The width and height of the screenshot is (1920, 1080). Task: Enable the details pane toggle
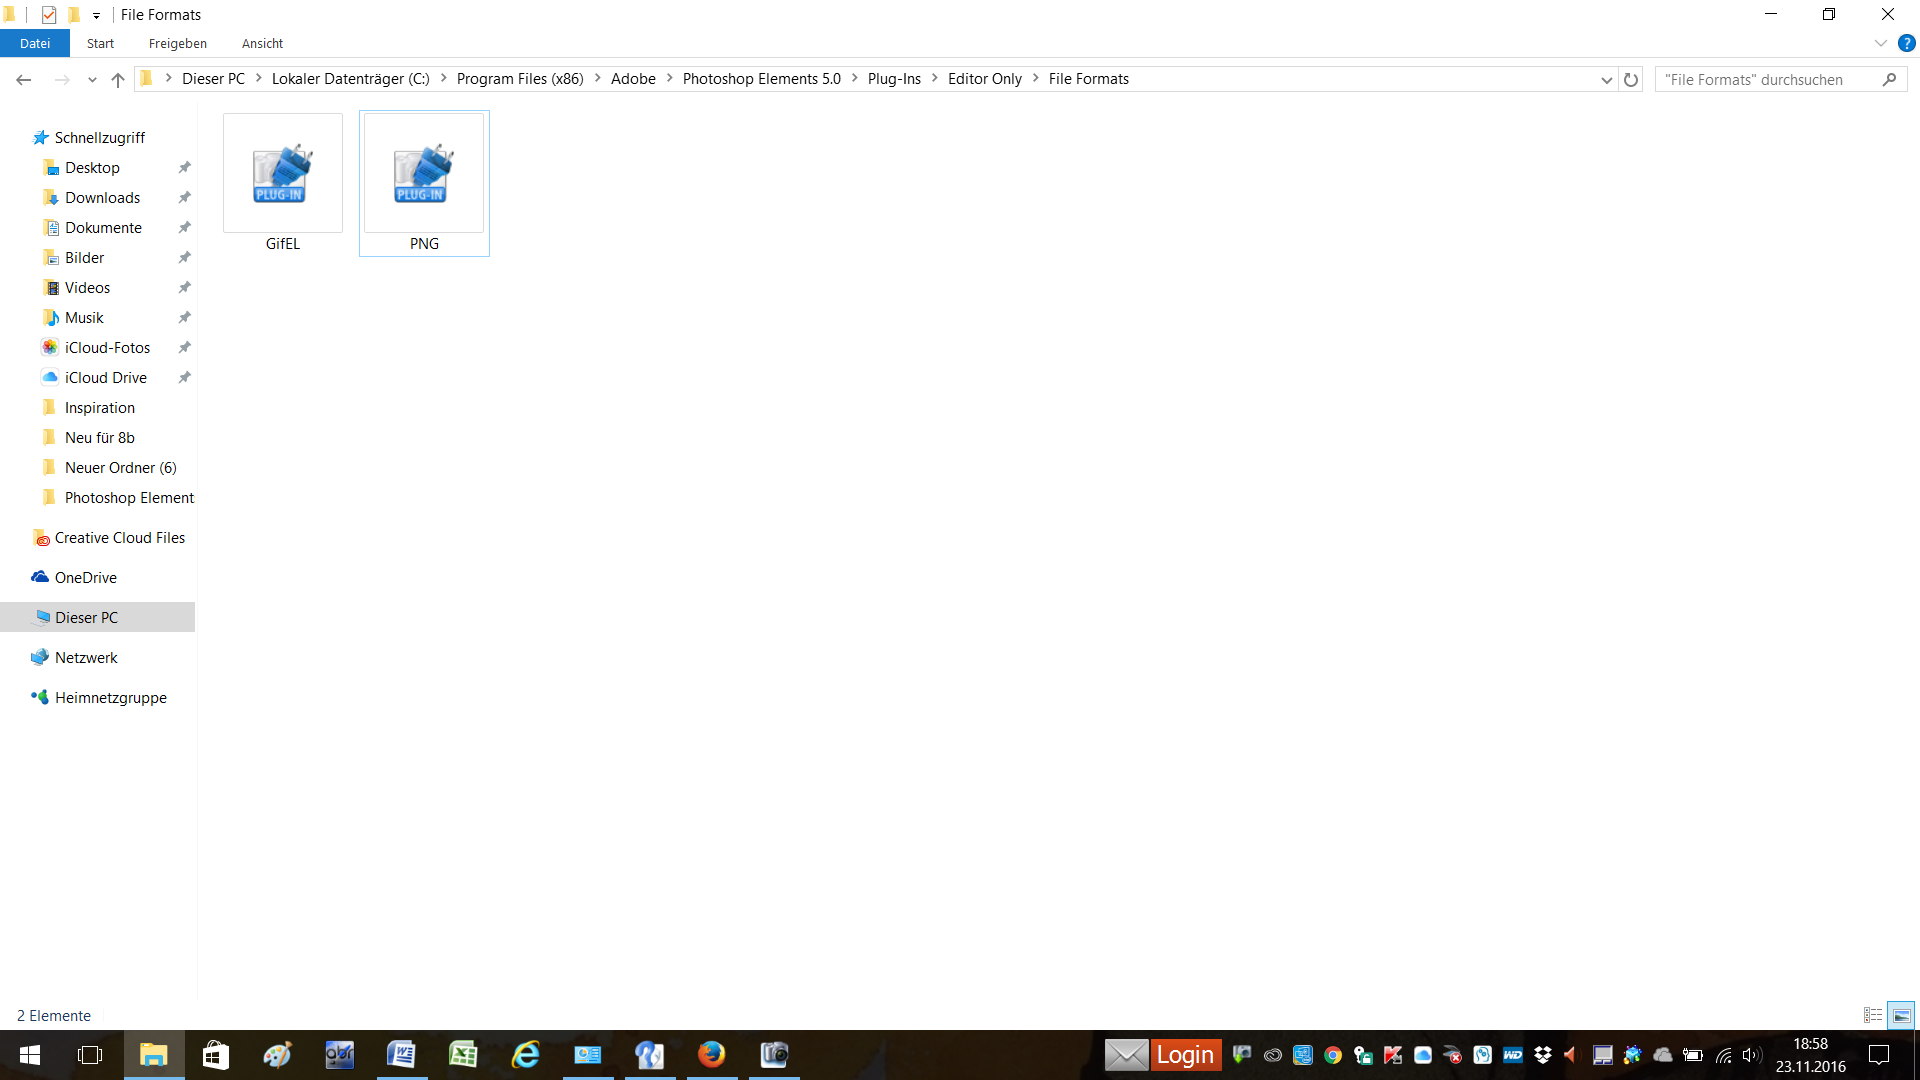pyautogui.click(x=1902, y=1014)
